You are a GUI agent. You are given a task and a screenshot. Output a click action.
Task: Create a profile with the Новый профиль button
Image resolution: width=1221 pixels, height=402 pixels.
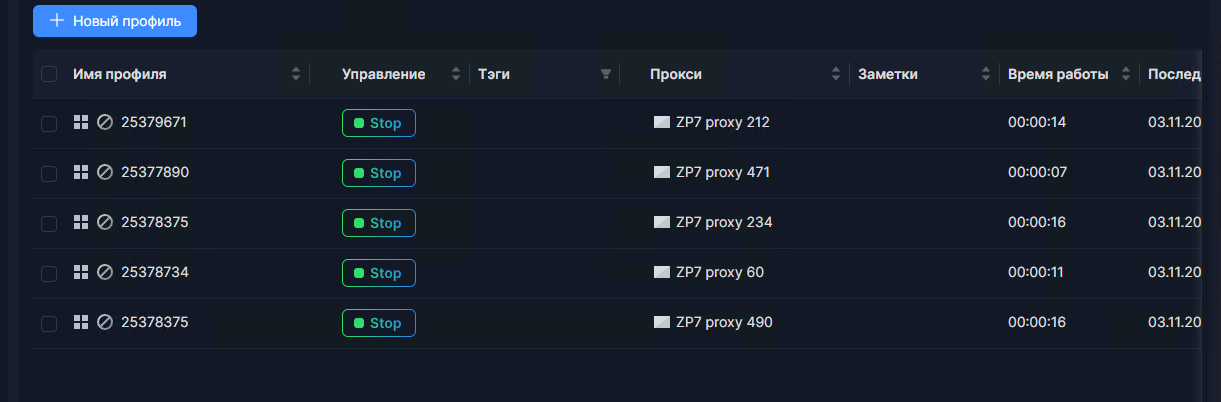coord(115,21)
